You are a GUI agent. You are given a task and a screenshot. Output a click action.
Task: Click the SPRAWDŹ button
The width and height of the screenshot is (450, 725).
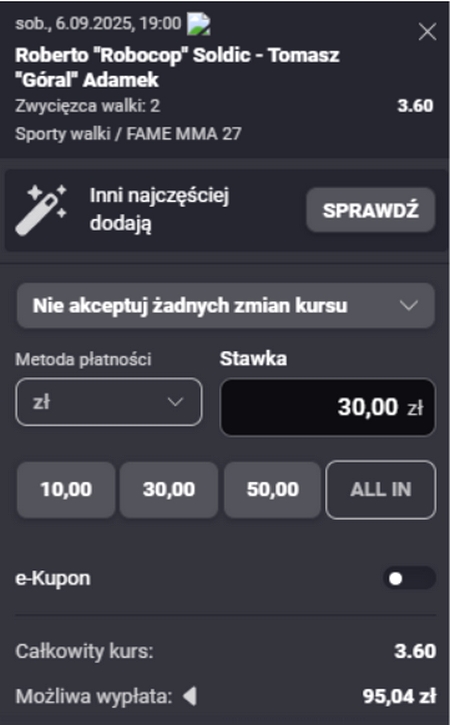pos(370,210)
